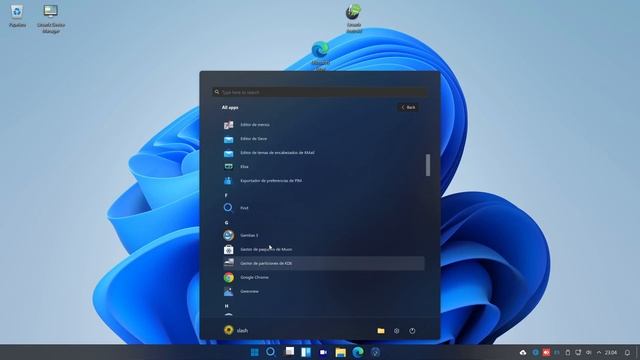Click the Start button on the taskbar
The height and width of the screenshot is (360, 640).
pyautogui.click(x=255, y=352)
